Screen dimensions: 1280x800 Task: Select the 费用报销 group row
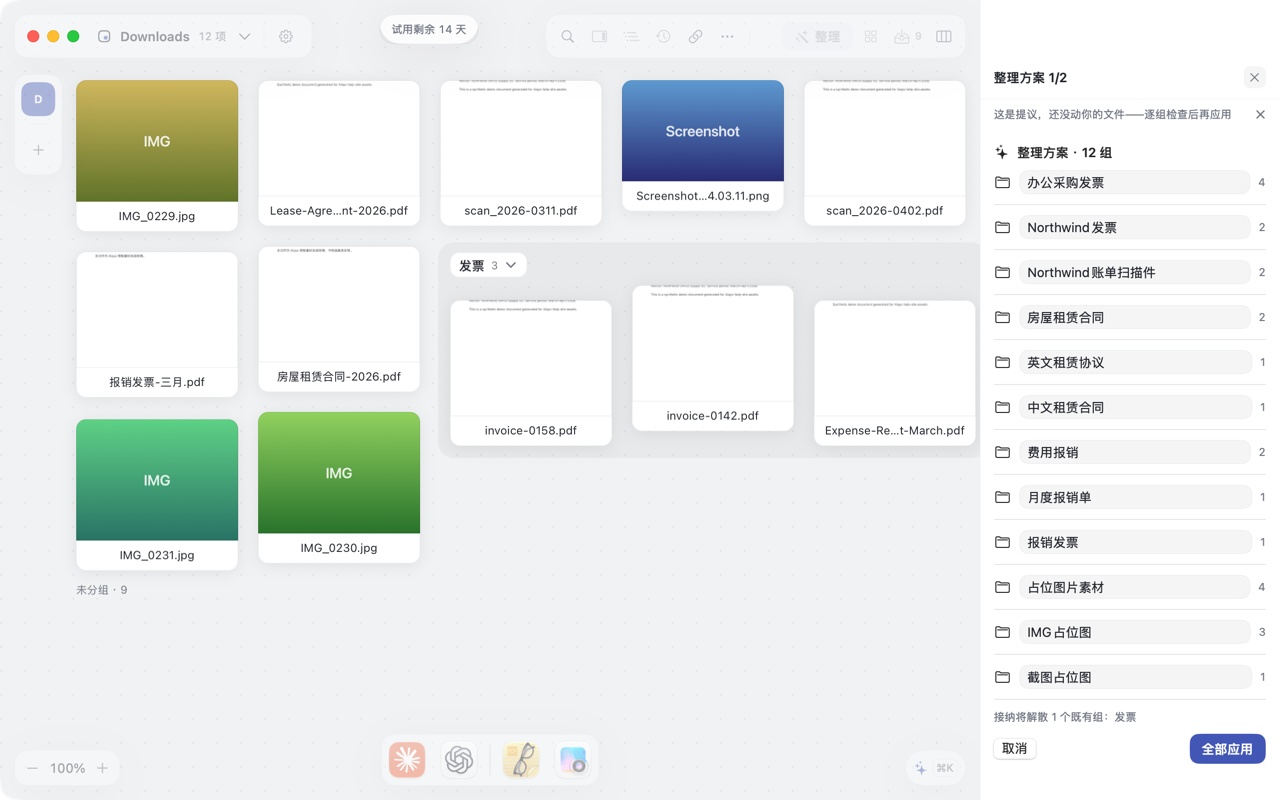tap(1129, 452)
